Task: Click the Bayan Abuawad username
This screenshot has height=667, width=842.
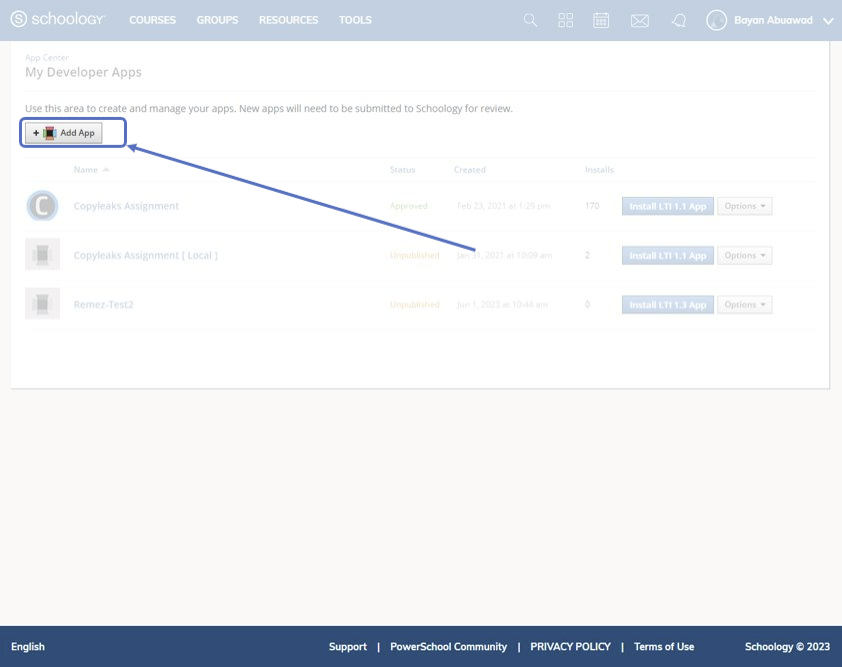Action: [773, 20]
